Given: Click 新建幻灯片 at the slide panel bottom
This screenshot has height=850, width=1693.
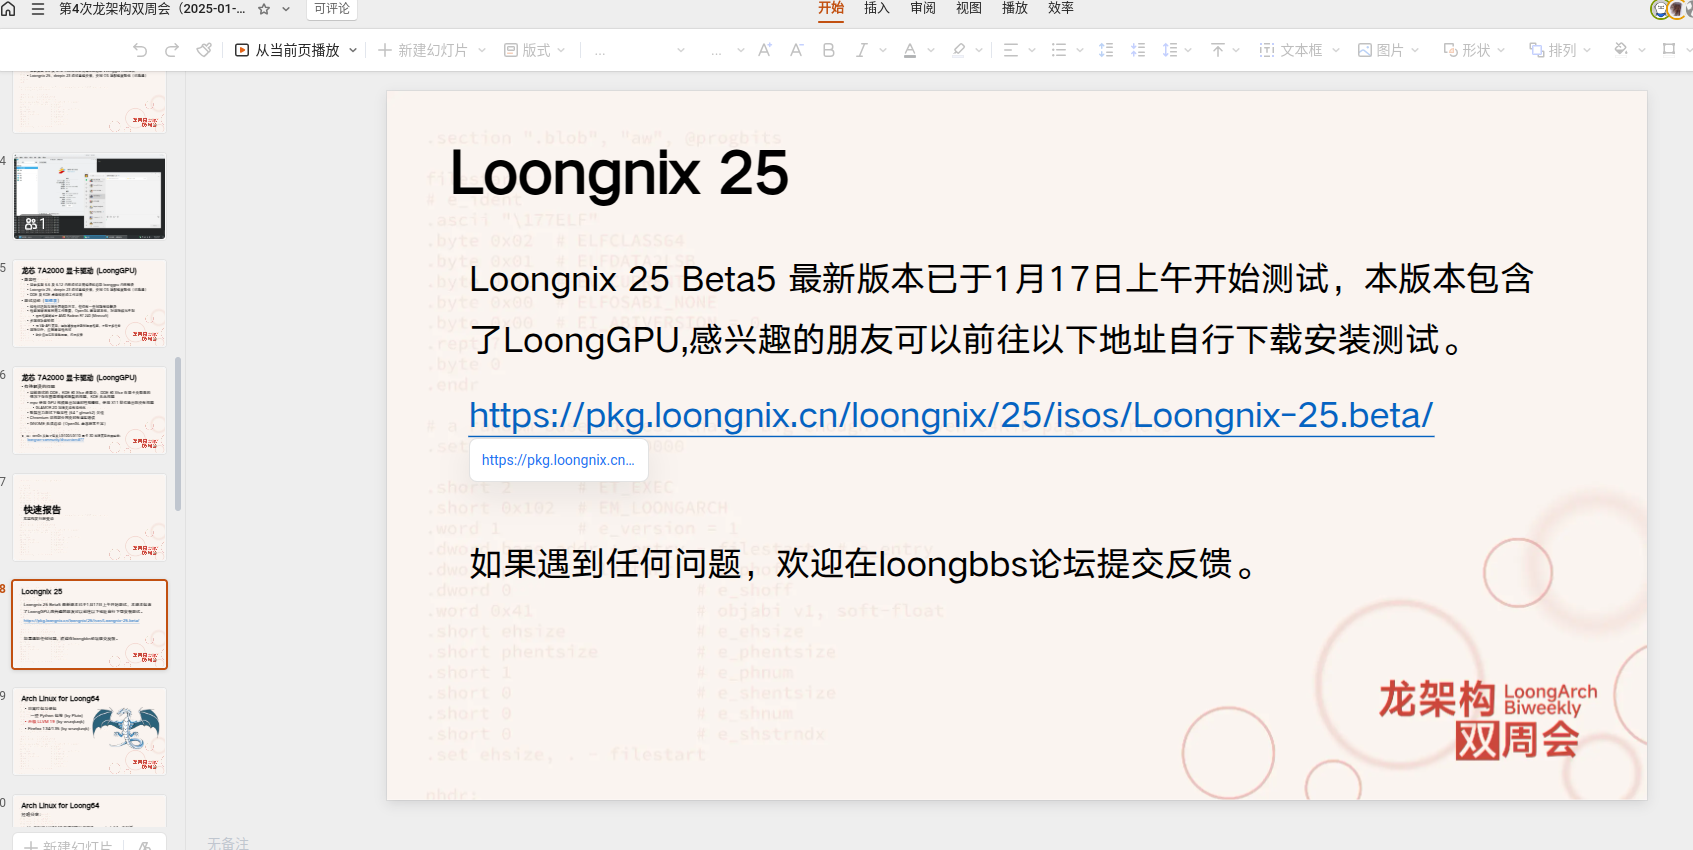Looking at the screenshot, I should coord(68,844).
